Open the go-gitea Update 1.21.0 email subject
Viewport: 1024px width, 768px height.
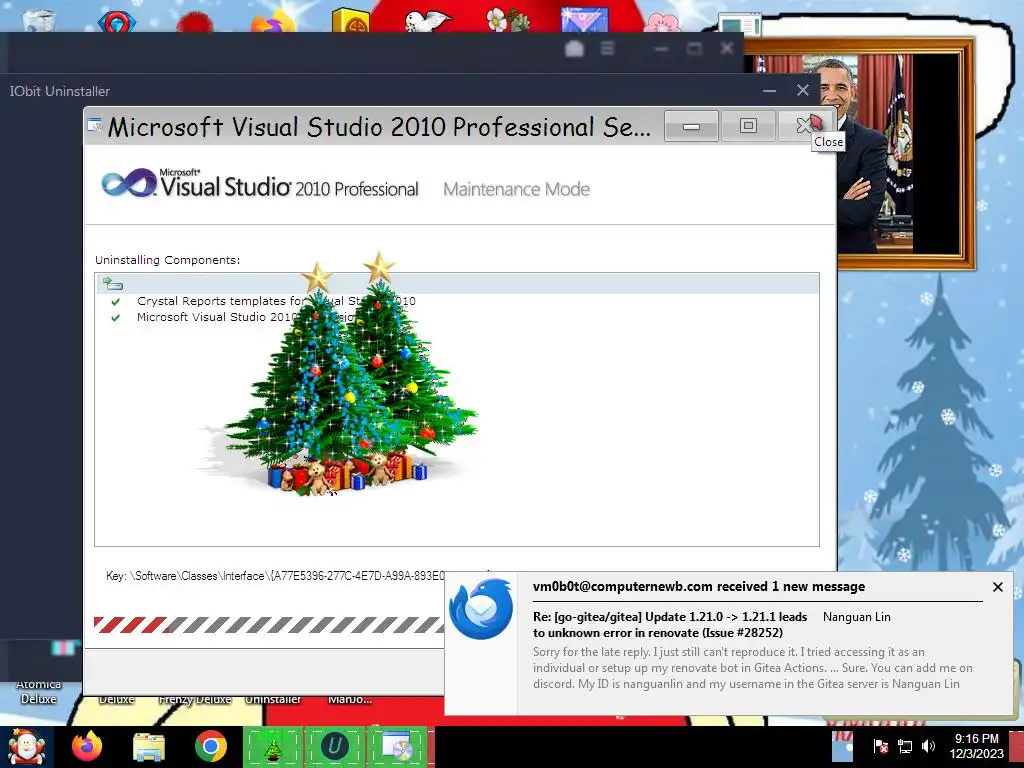pyautogui.click(x=669, y=624)
